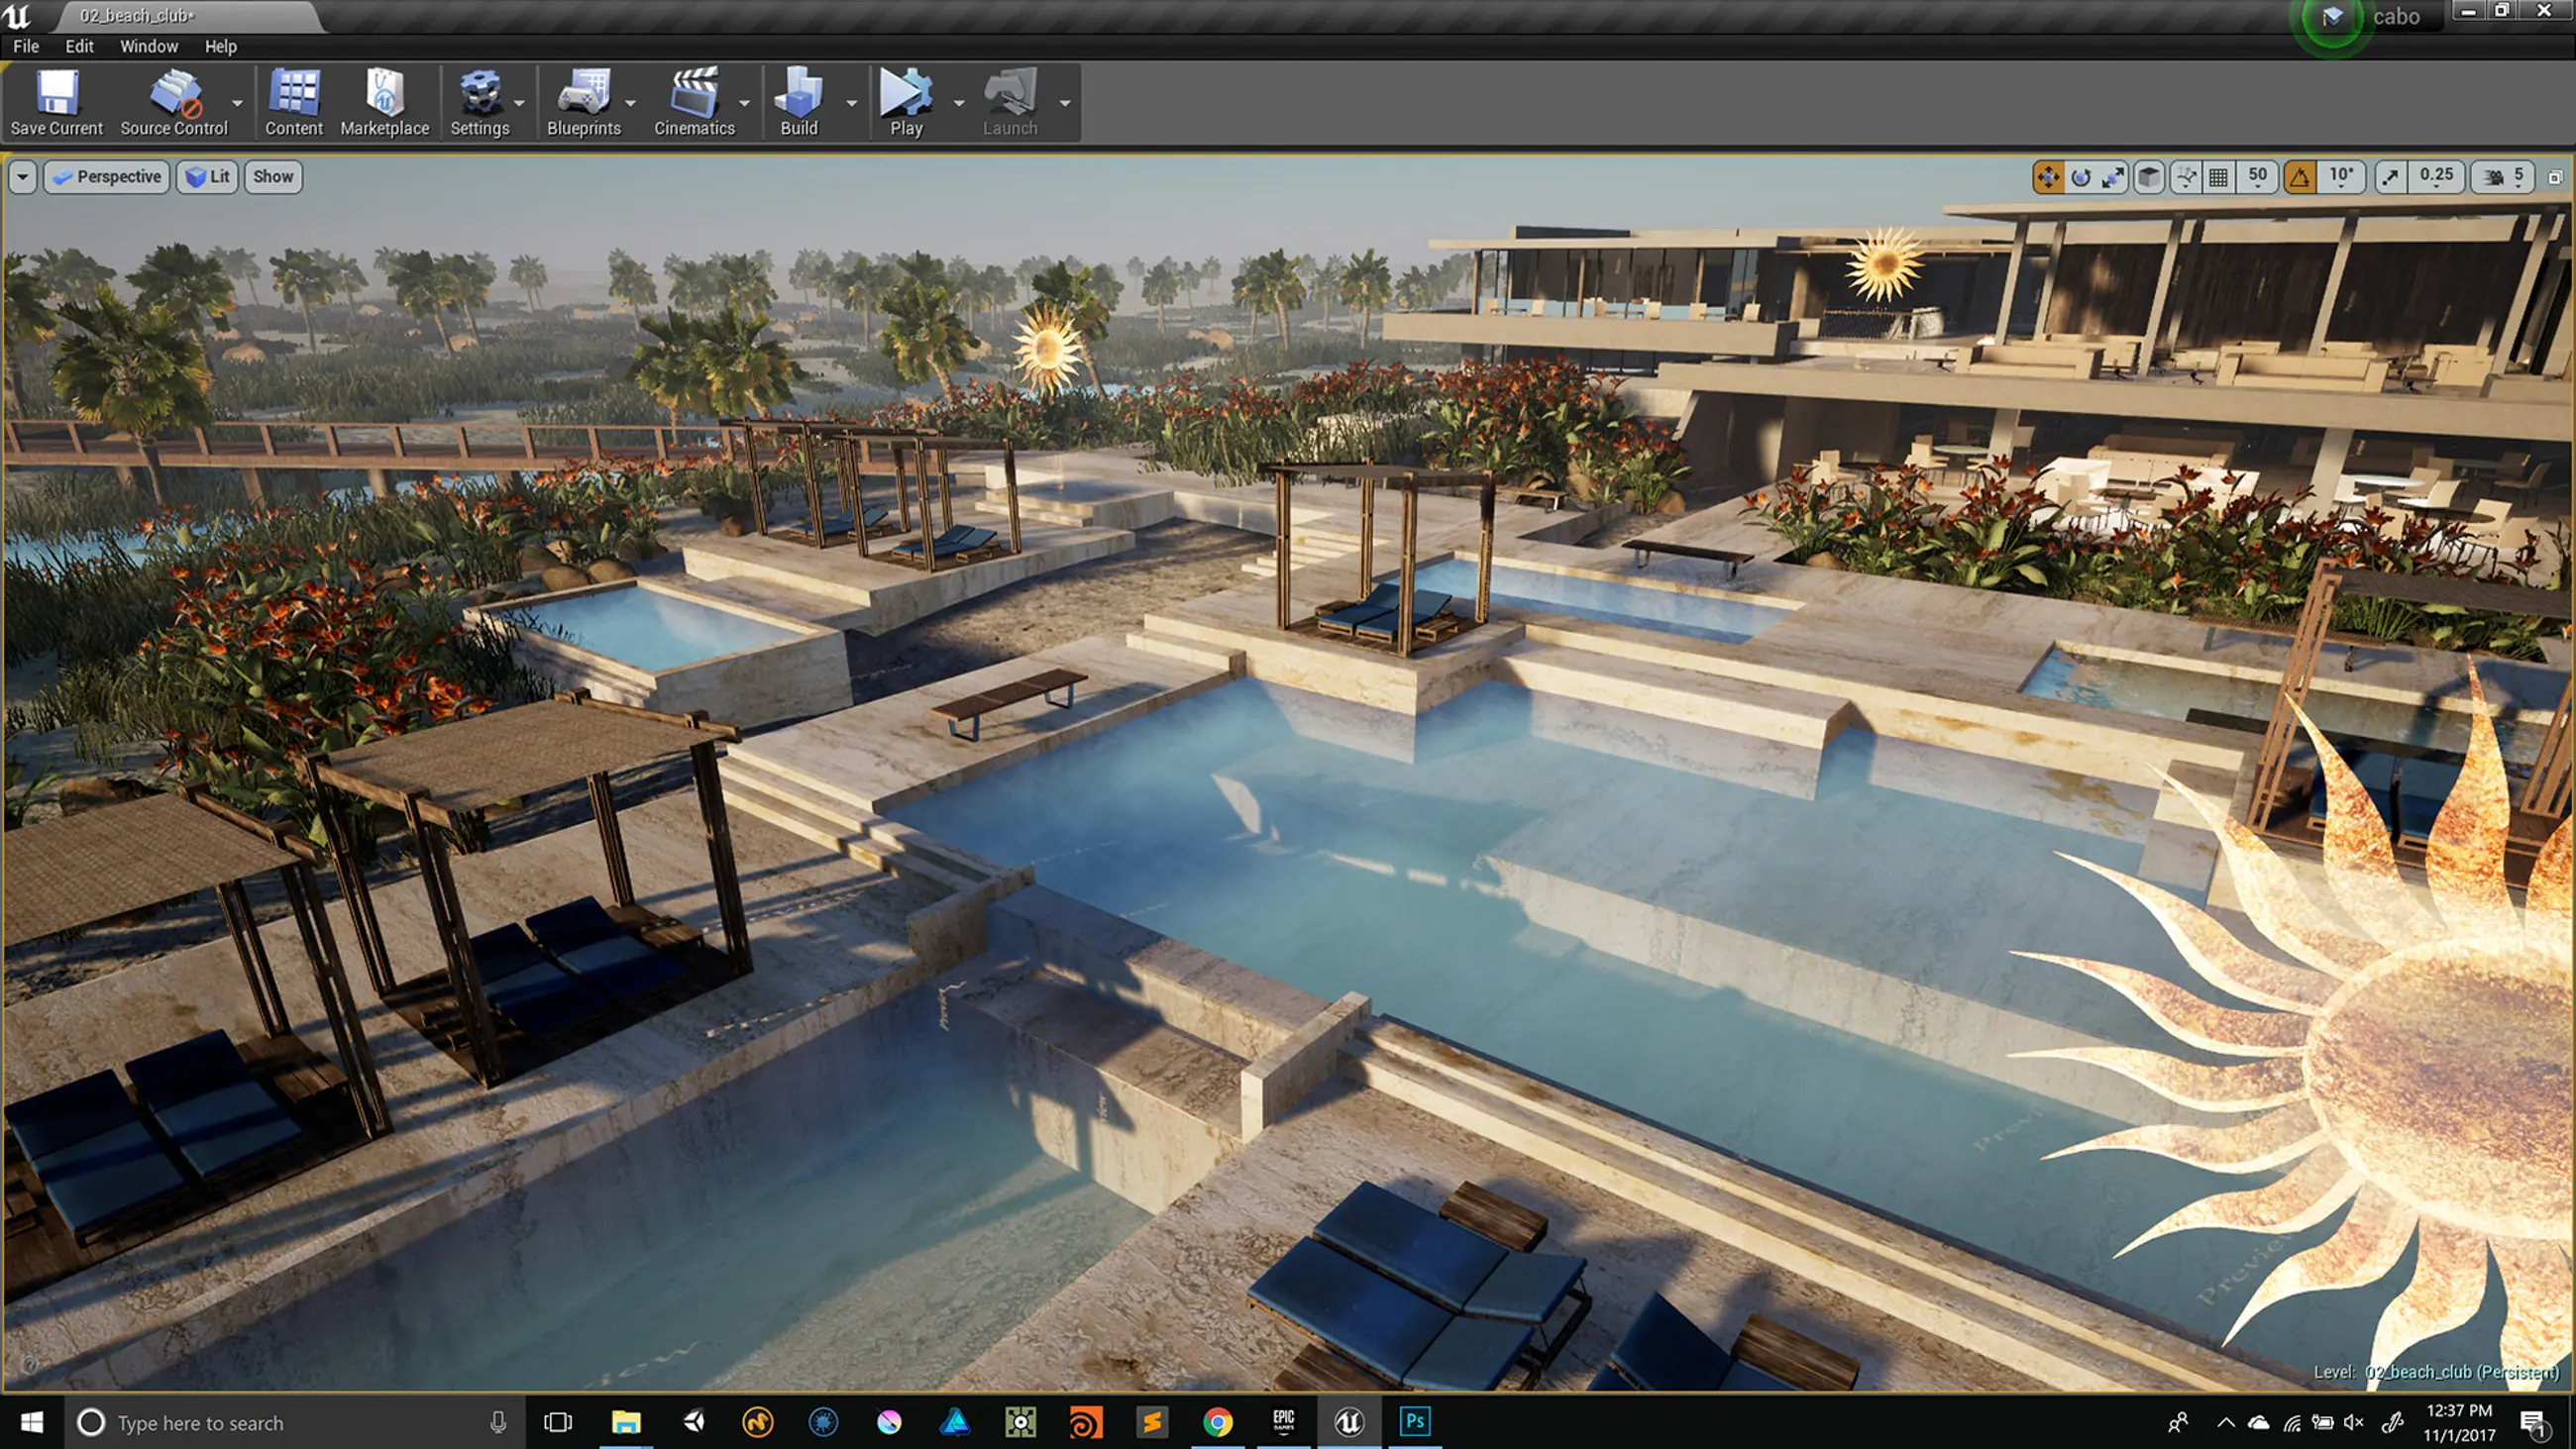Open the rotation snap 10° dropdown
This screenshot has width=2576, height=1449.
(2341, 177)
